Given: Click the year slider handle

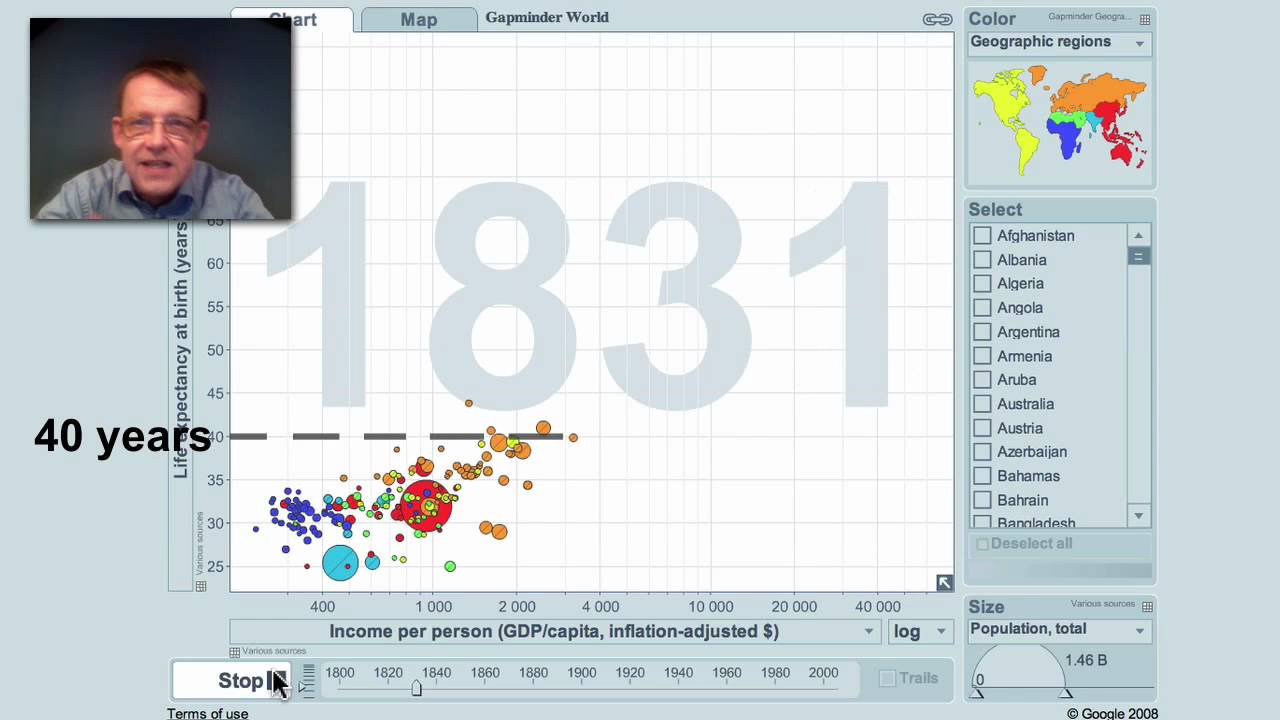Looking at the screenshot, I should [x=416, y=688].
